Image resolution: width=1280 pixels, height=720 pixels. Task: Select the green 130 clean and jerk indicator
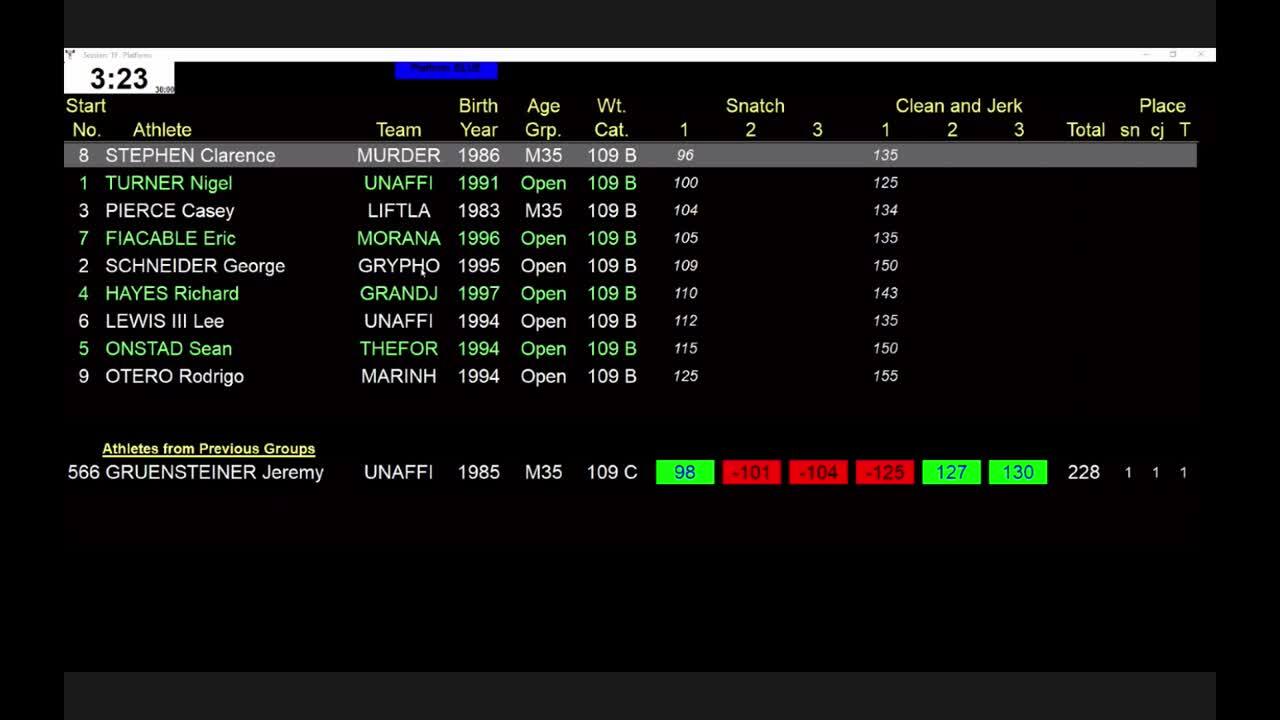pos(1018,472)
